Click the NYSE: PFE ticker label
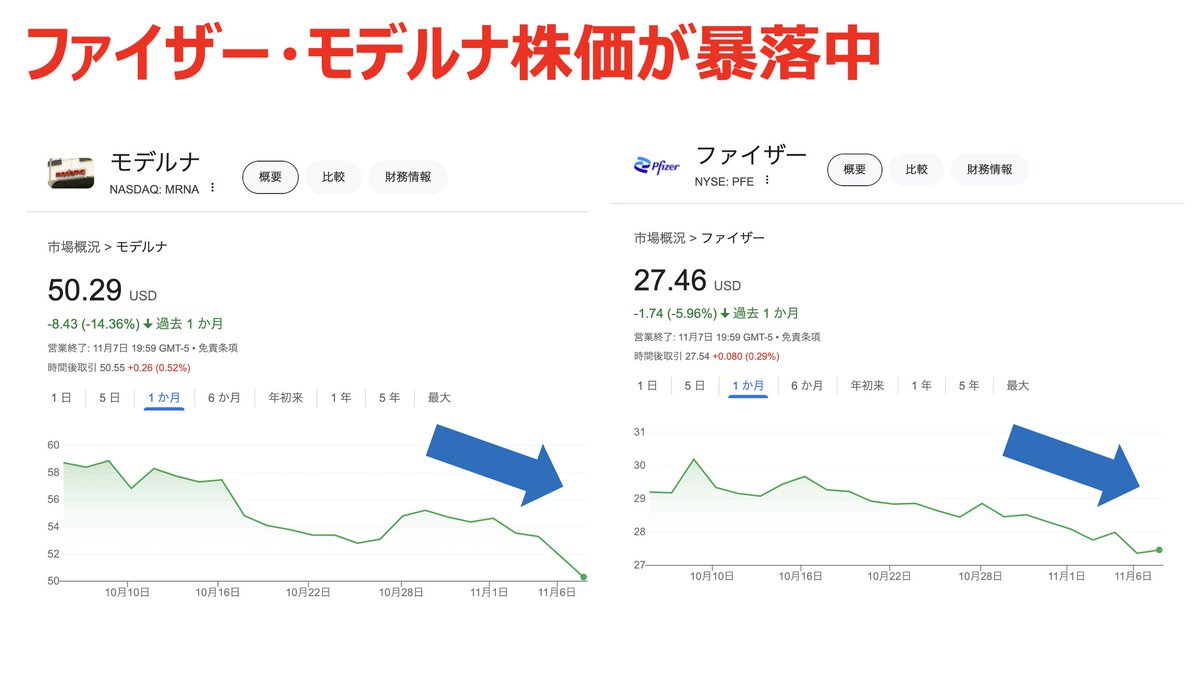 pyautogui.click(x=724, y=181)
